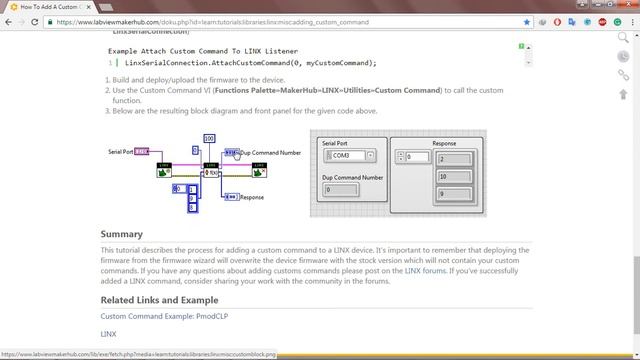Click the page vertical scrollbar thumb
The width and height of the screenshot is (640, 360).
point(636,295)
